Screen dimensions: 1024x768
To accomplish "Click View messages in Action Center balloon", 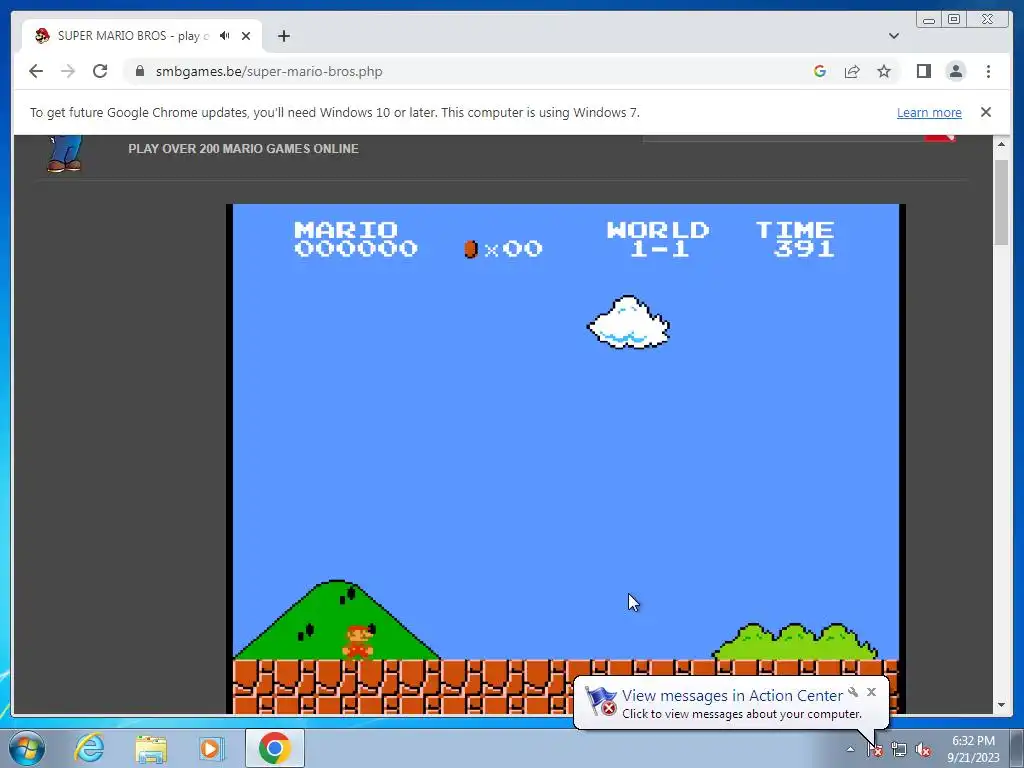I will [732, 696].
